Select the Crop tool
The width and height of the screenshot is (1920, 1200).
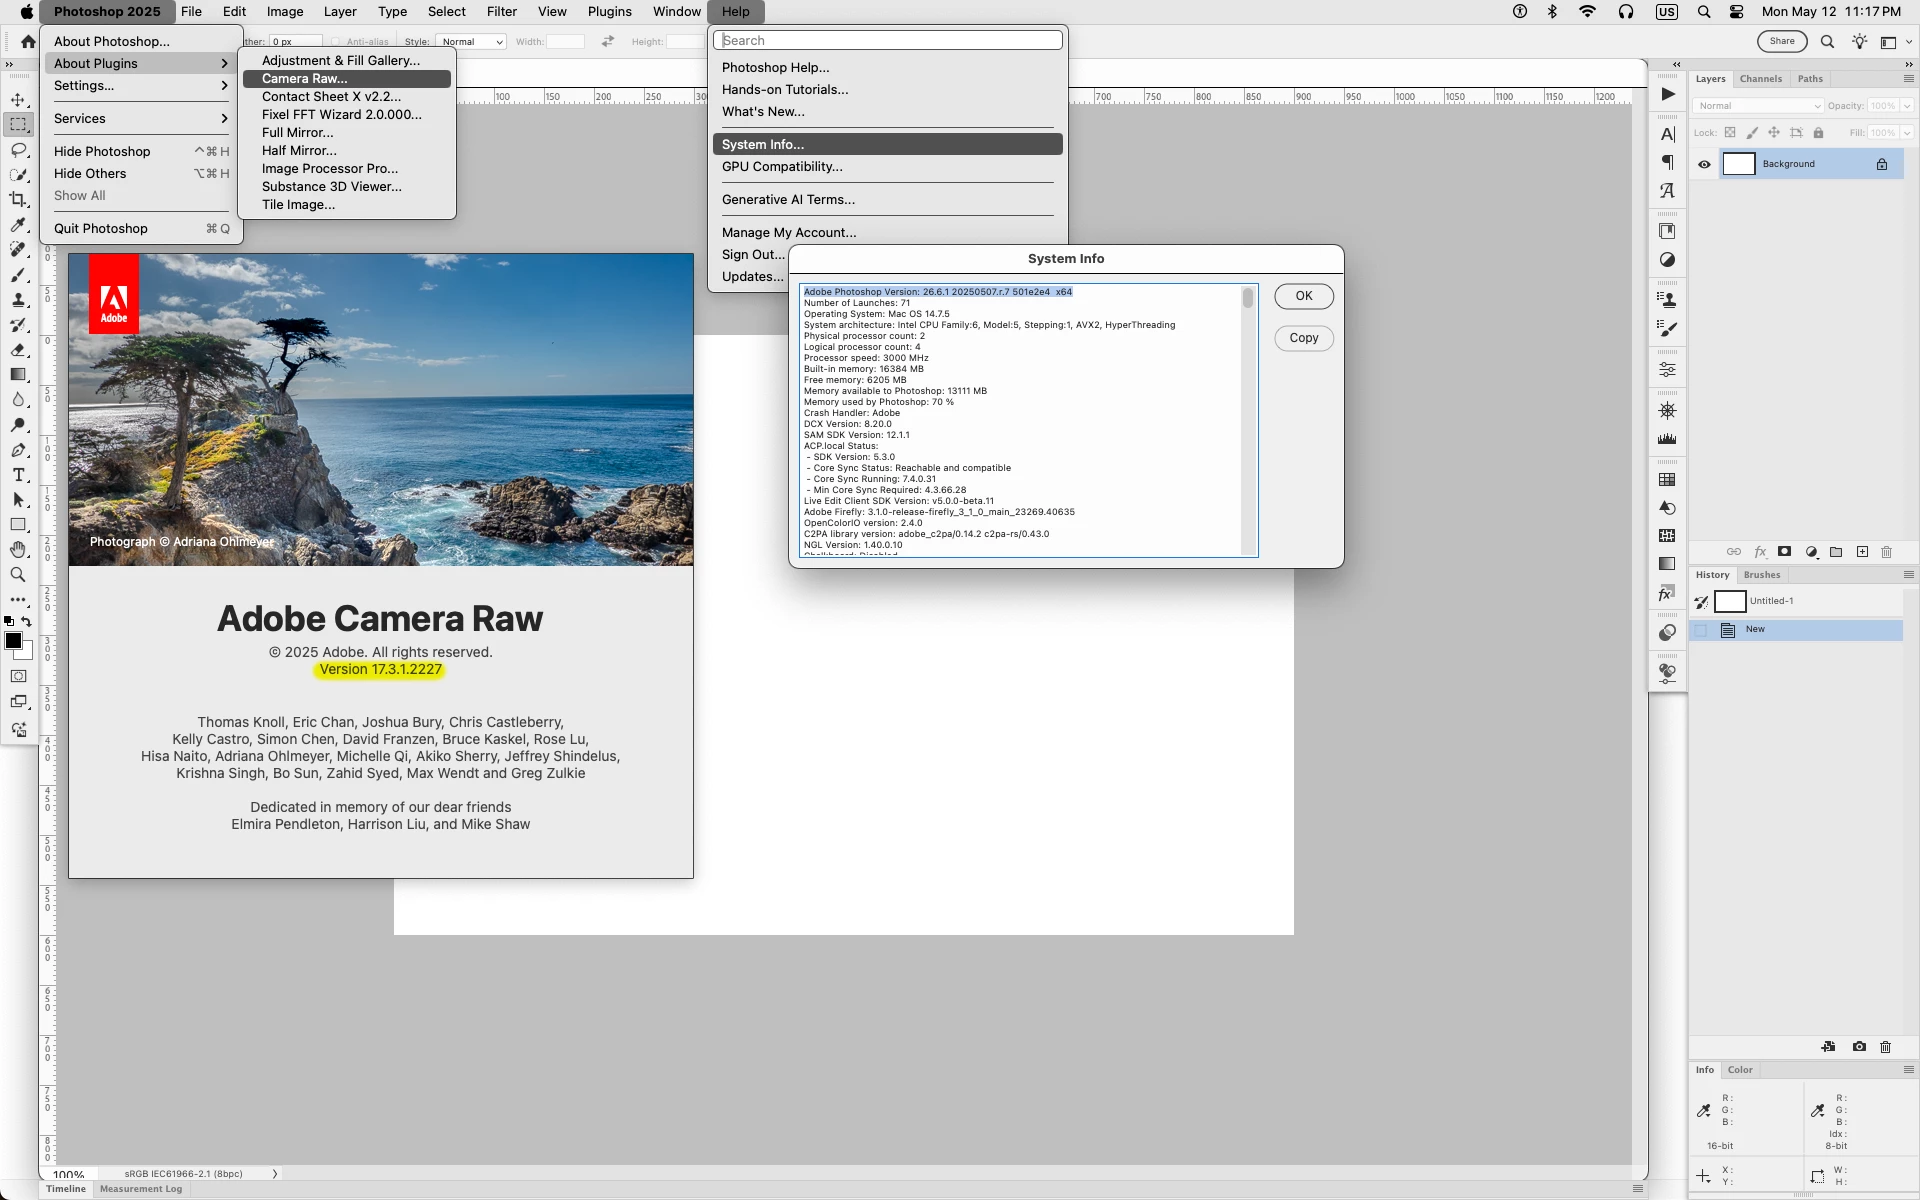(x=18, y=200)
